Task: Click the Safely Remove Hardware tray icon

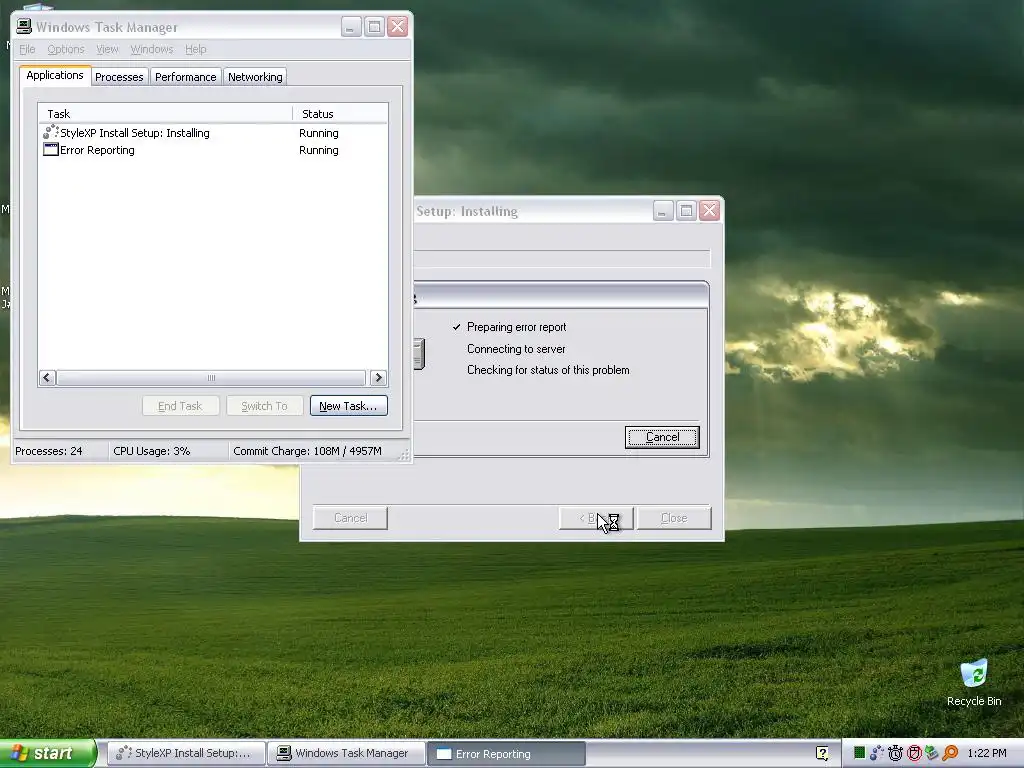Action: [932, 753]
